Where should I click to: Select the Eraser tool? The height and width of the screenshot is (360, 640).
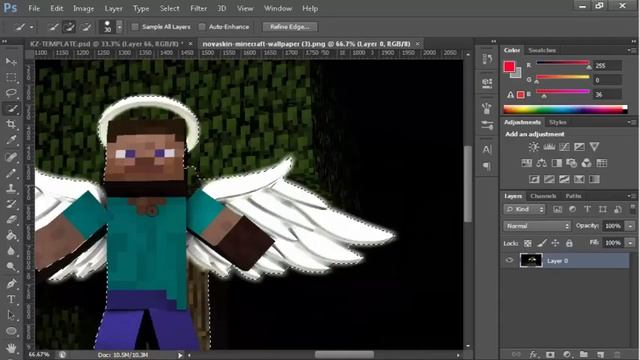(11, 220)
